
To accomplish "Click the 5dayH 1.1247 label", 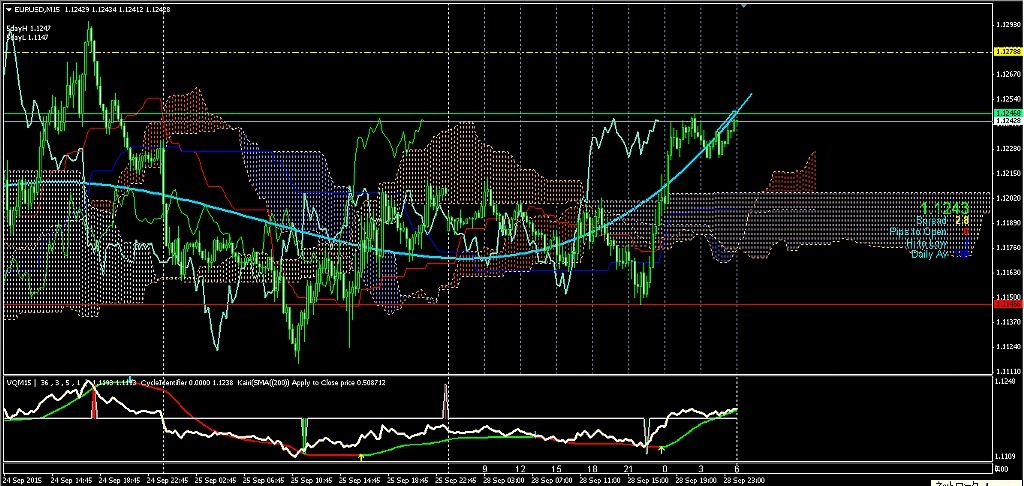I will pyautogui.click(x=27, y=29).
